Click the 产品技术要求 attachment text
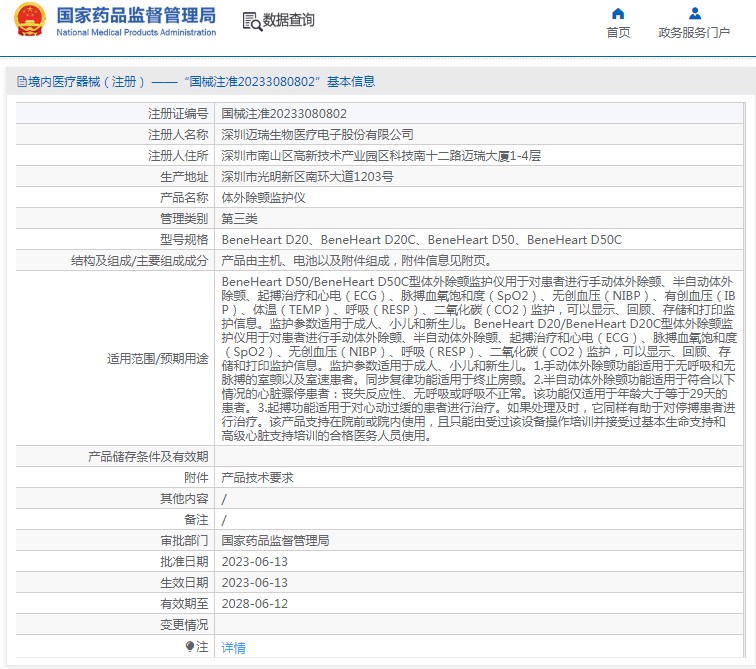Screen dimensions: 756x669 [257, 478]
